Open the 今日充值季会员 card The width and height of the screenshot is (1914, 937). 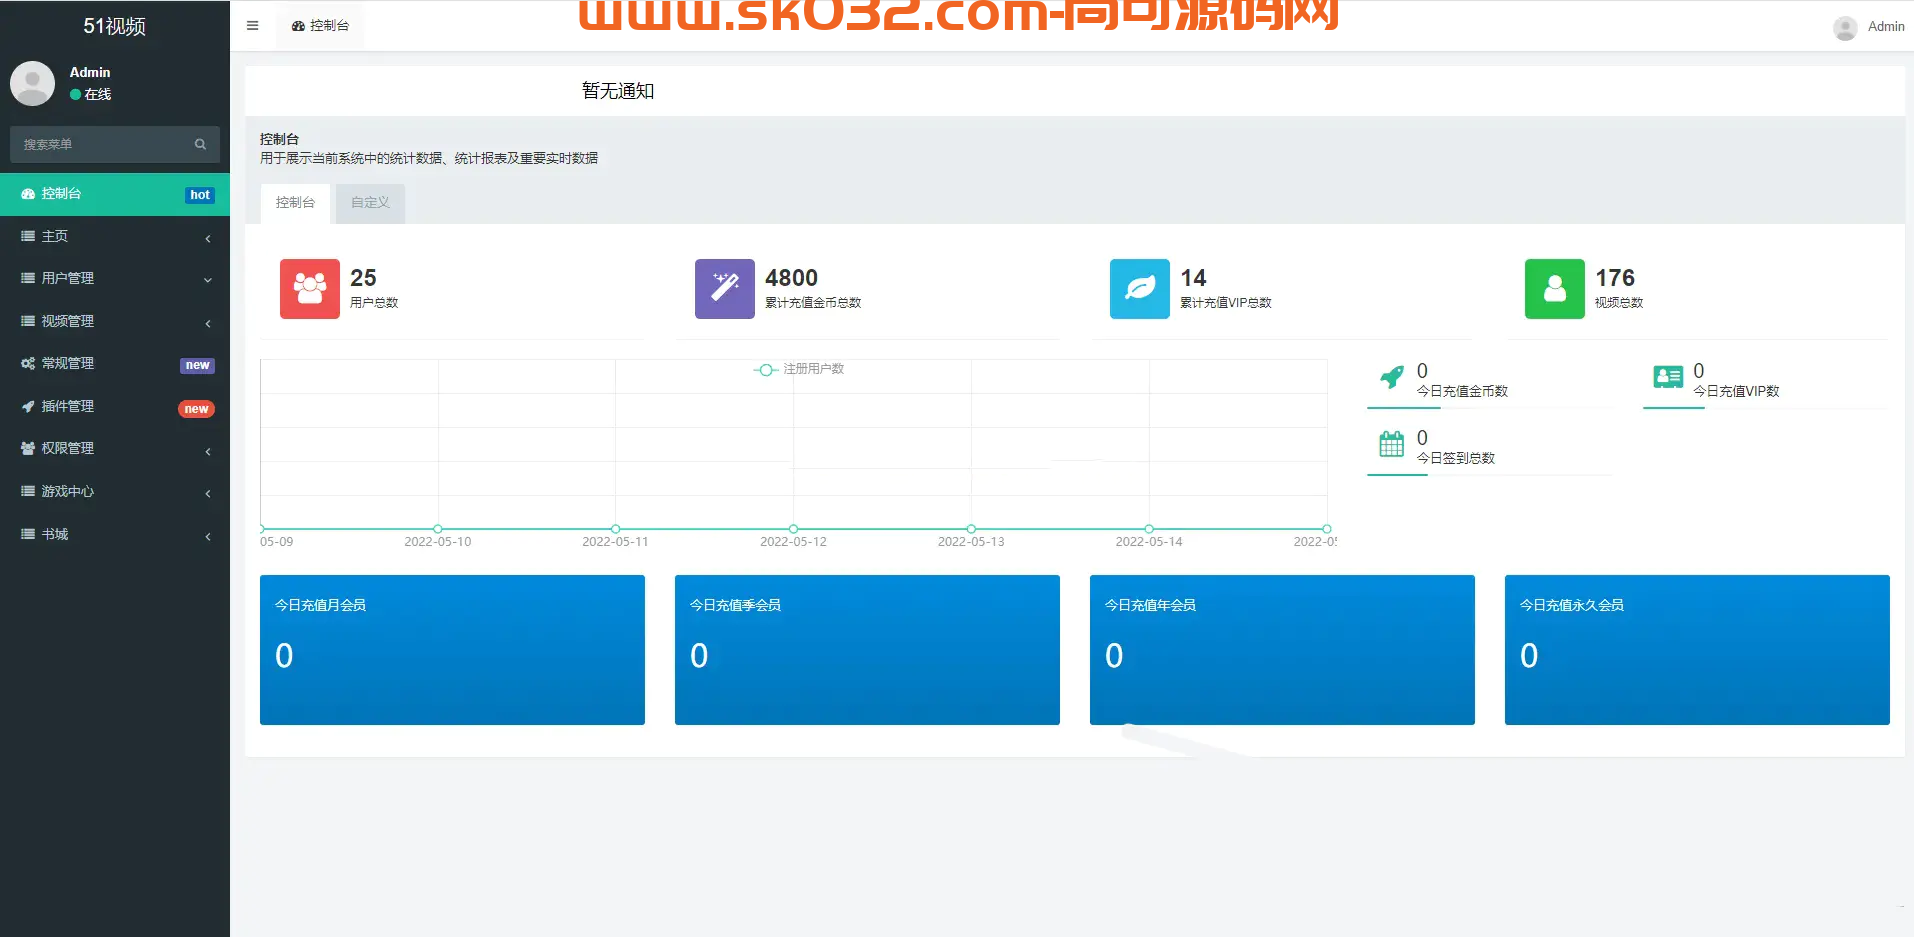click(x=867, y=649)
